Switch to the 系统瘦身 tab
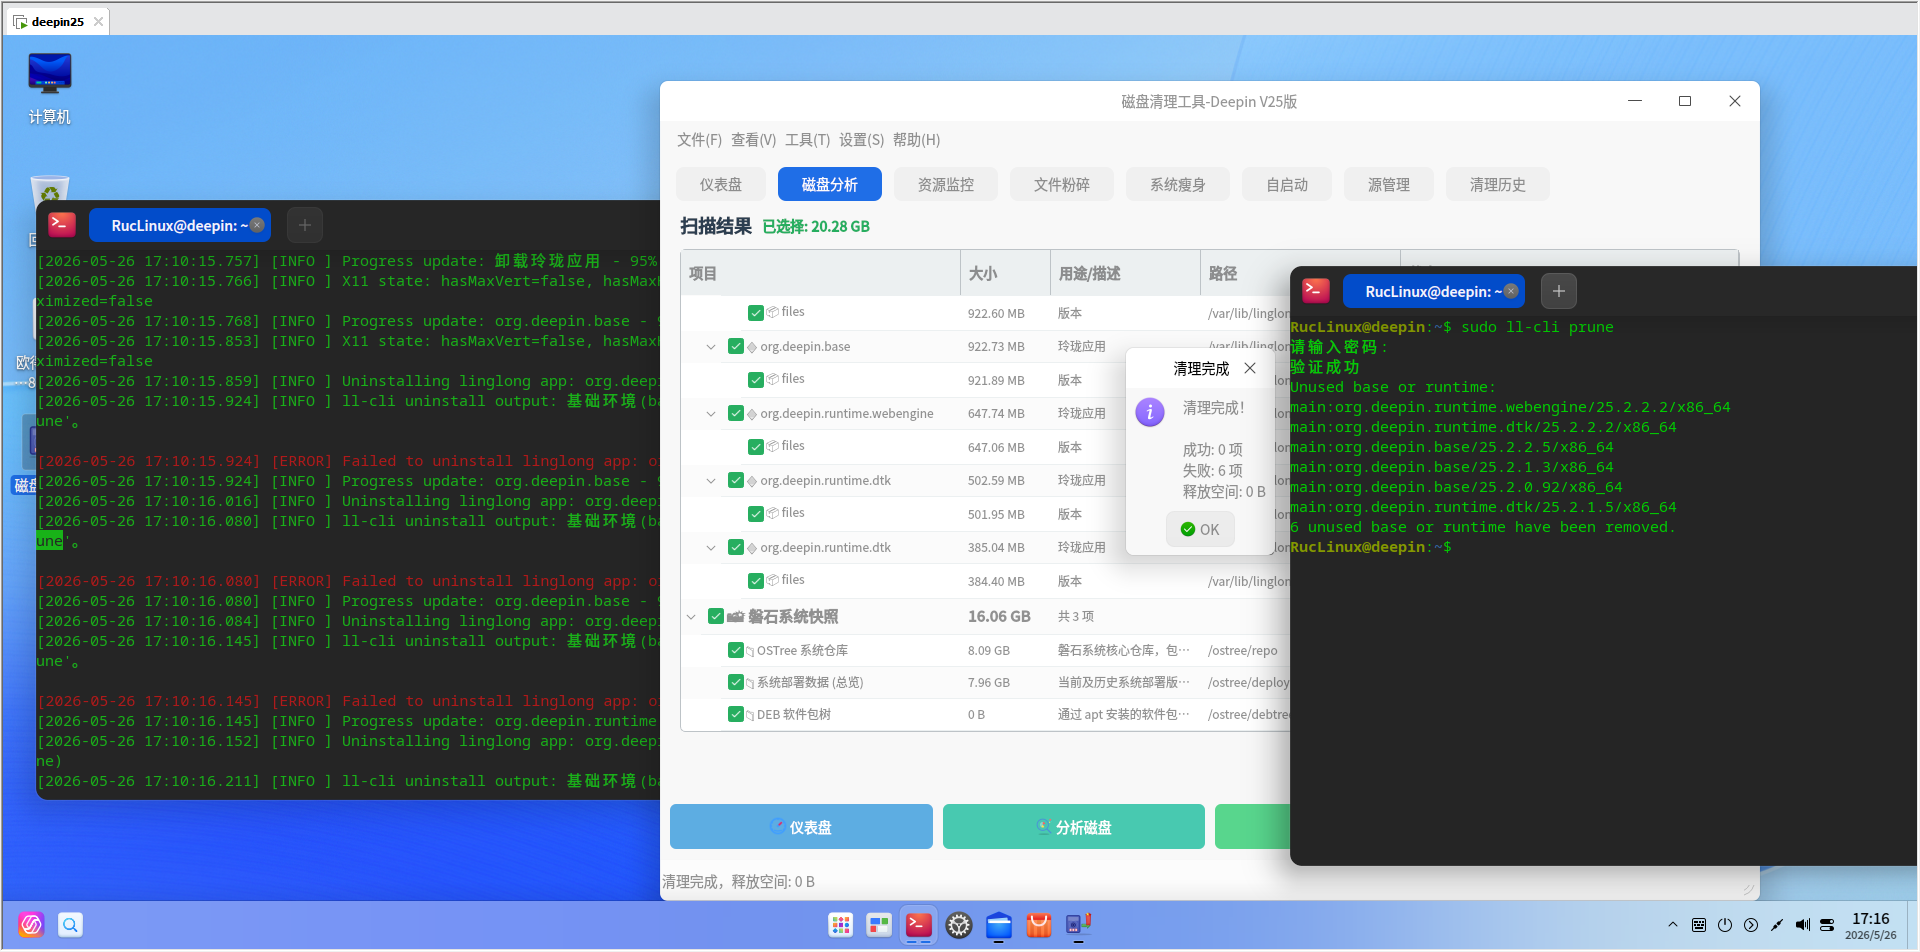The width and height of the screenshot is (1920, 952). click(x=1177, y=185)
